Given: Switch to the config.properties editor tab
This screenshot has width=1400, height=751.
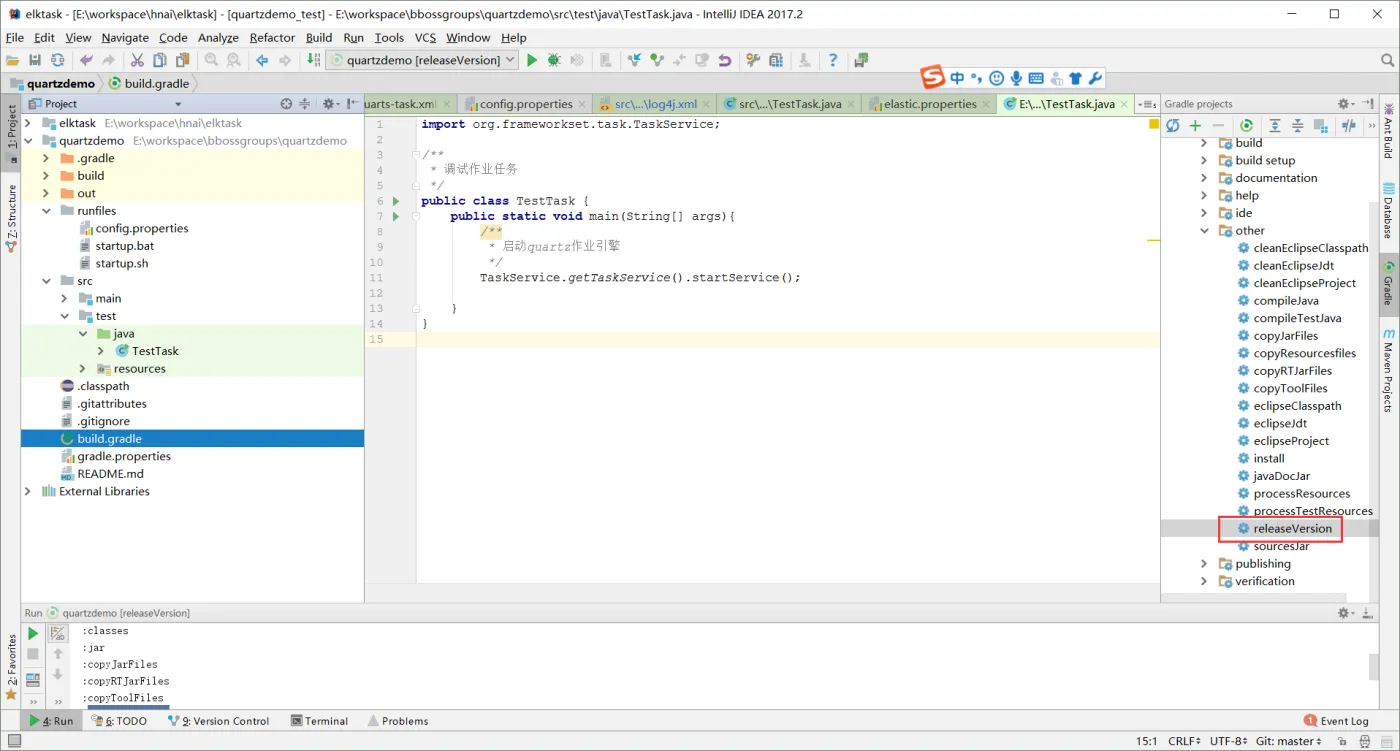Looking at the screenshot, I should pyautogui.click(x=525, y=104).
